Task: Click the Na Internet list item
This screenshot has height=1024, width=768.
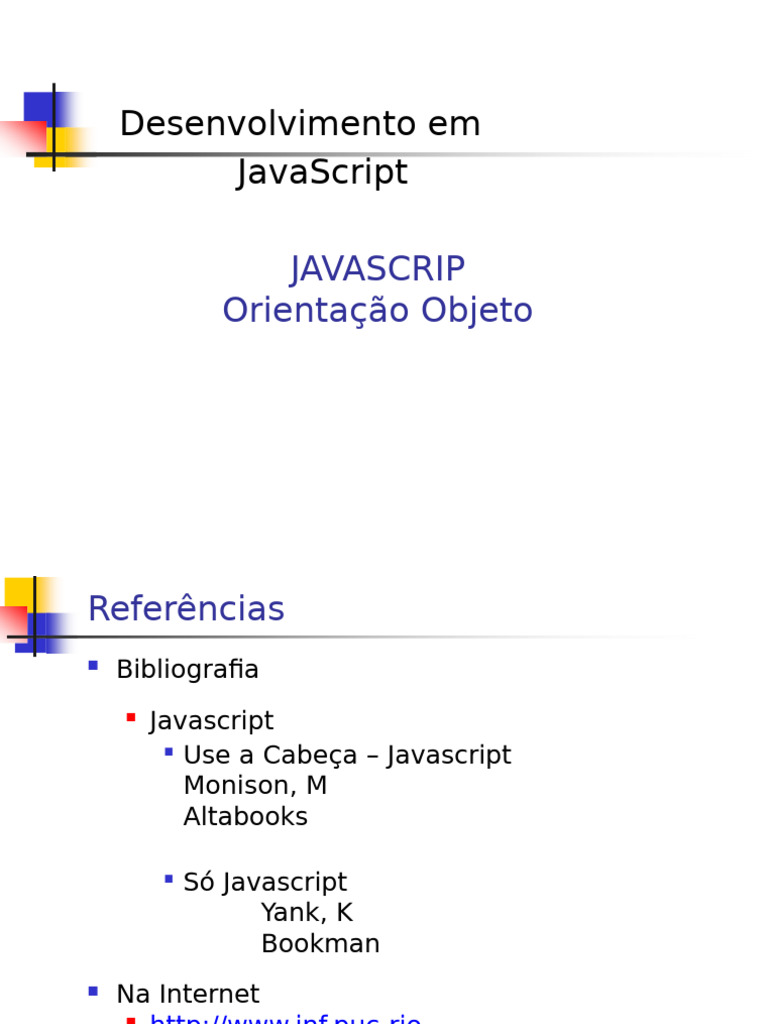Action: point(187,994)
